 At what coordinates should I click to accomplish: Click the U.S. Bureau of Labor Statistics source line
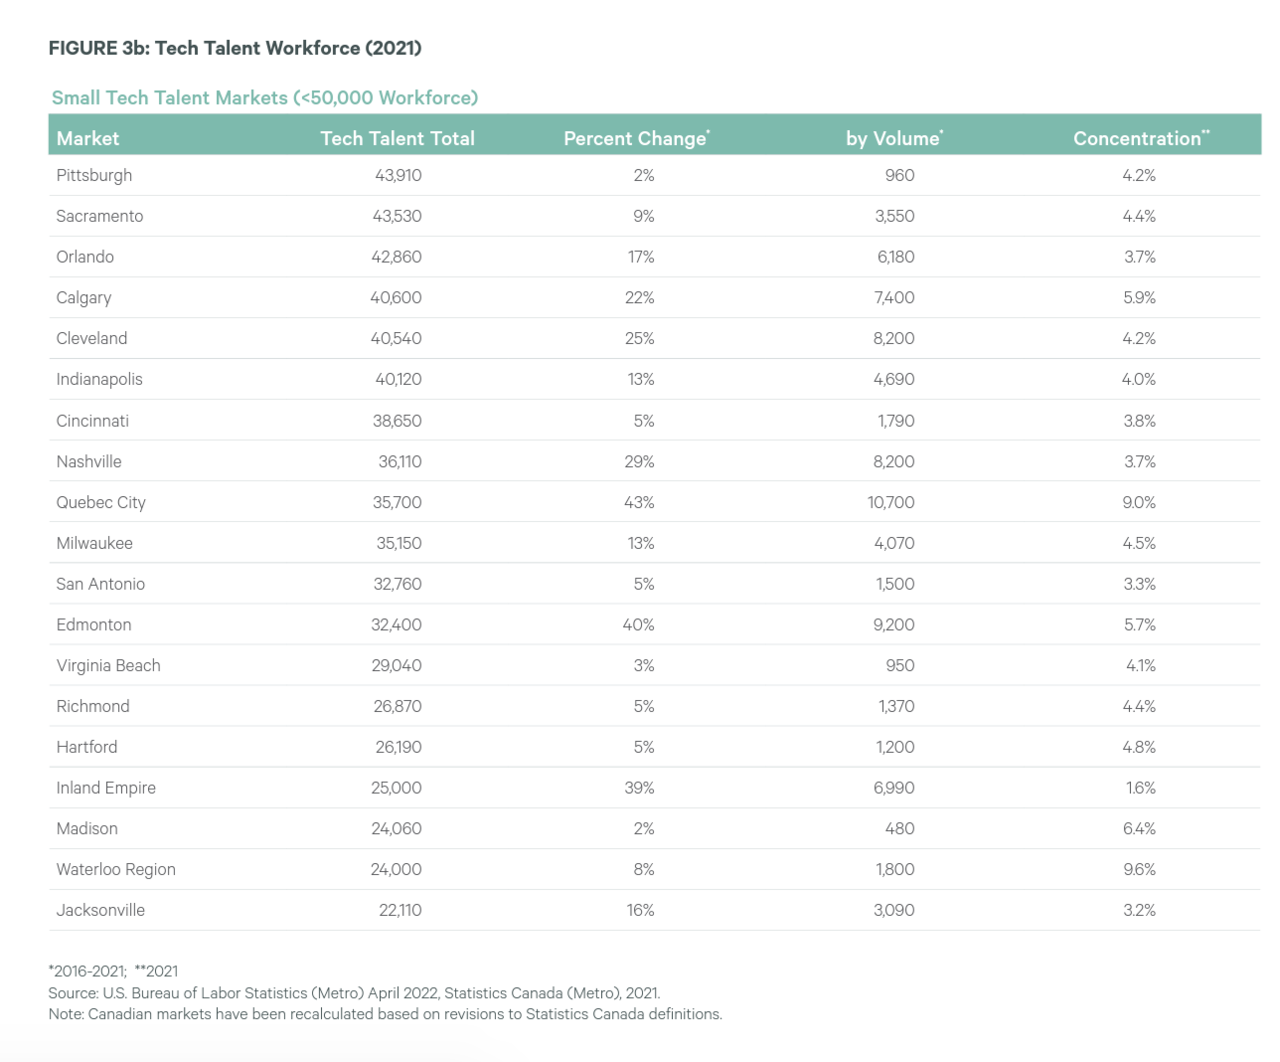click(354, 993)
